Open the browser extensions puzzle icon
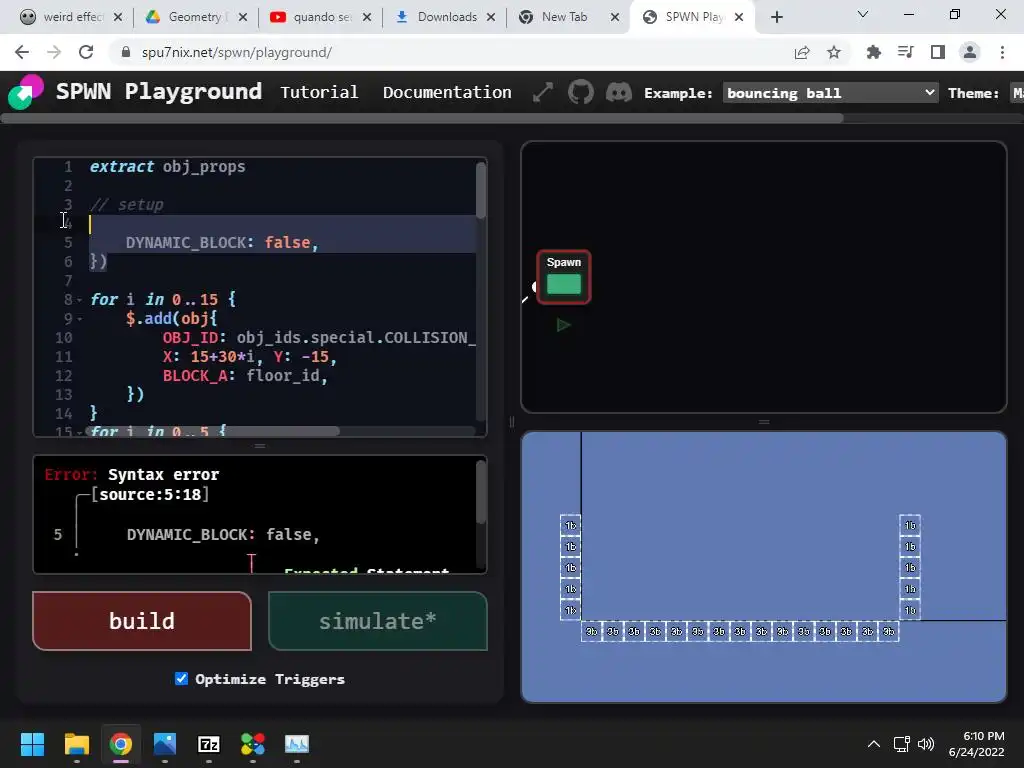The width and height of the screenshot is (1024, 768). [874, 52]
